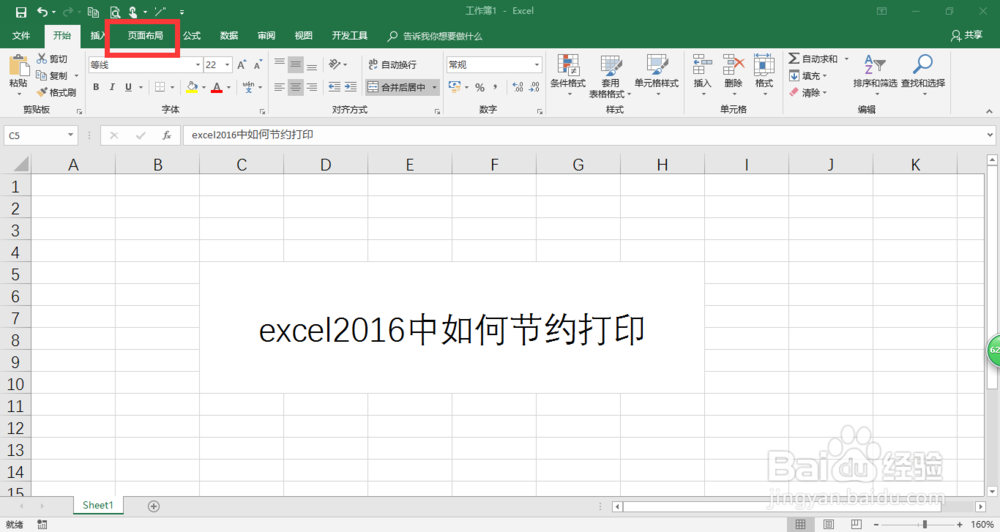Switch to the Developer ribbon tab
1000x532 pixels.
349,36
